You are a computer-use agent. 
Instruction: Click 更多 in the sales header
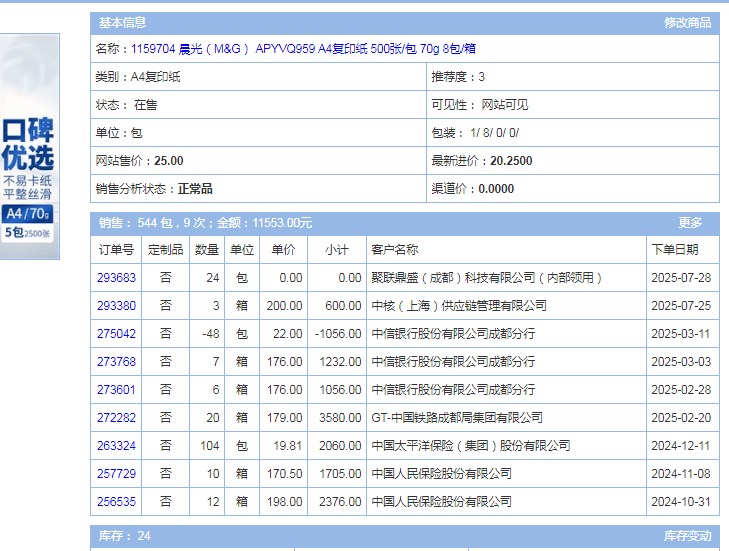689,223
